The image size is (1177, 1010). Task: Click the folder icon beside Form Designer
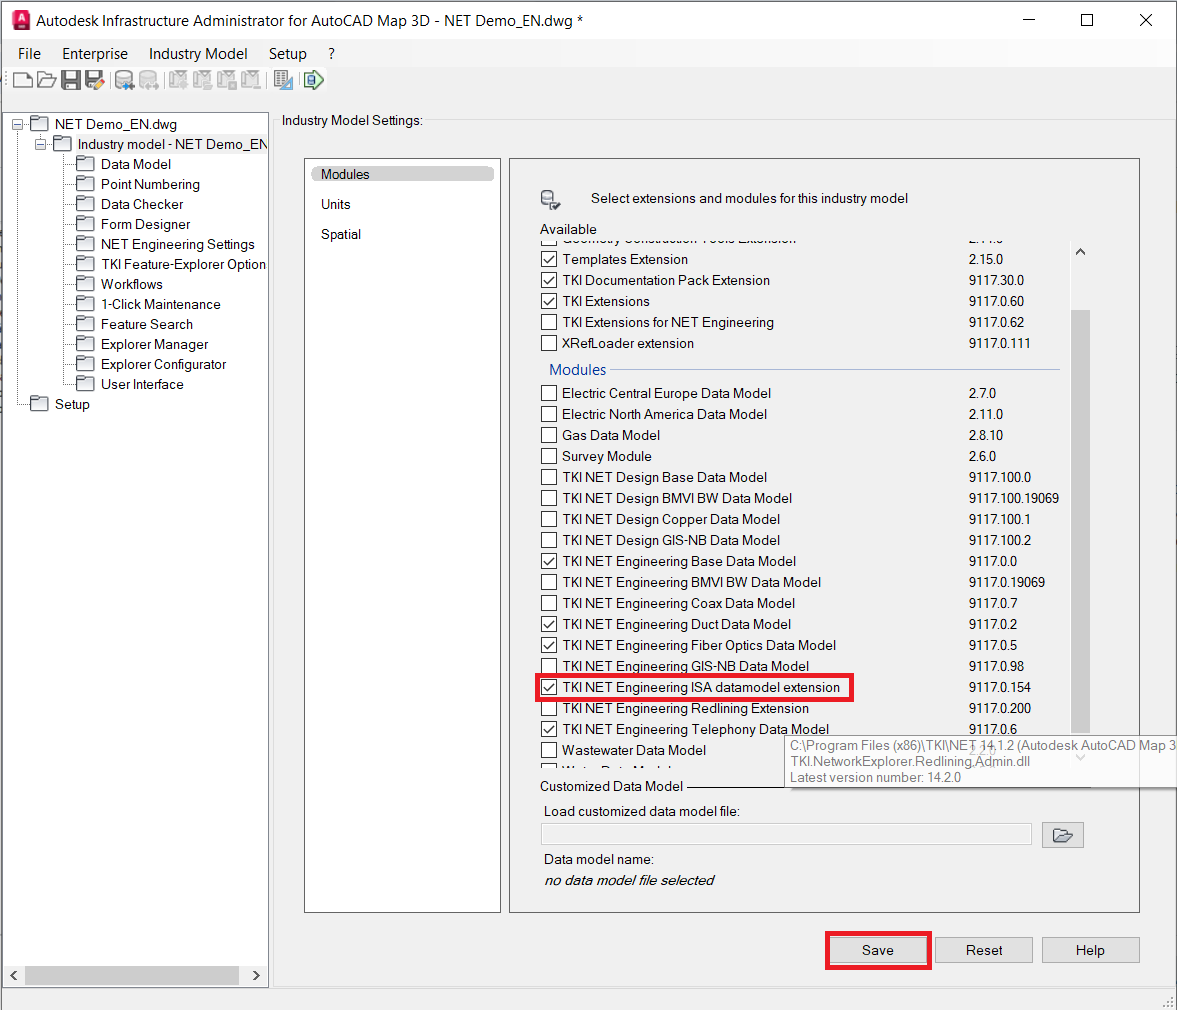[86, 224]
